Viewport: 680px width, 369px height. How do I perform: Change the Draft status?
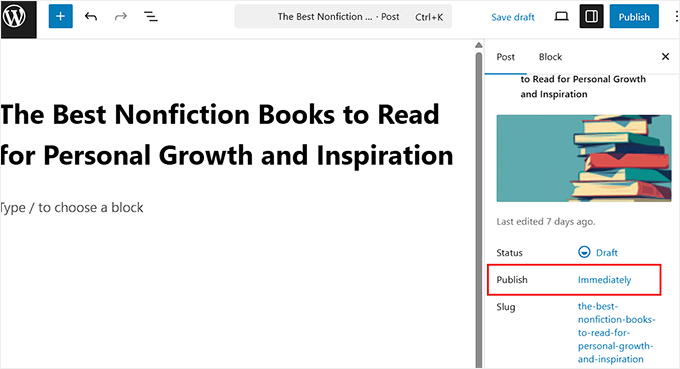point(606,252)
